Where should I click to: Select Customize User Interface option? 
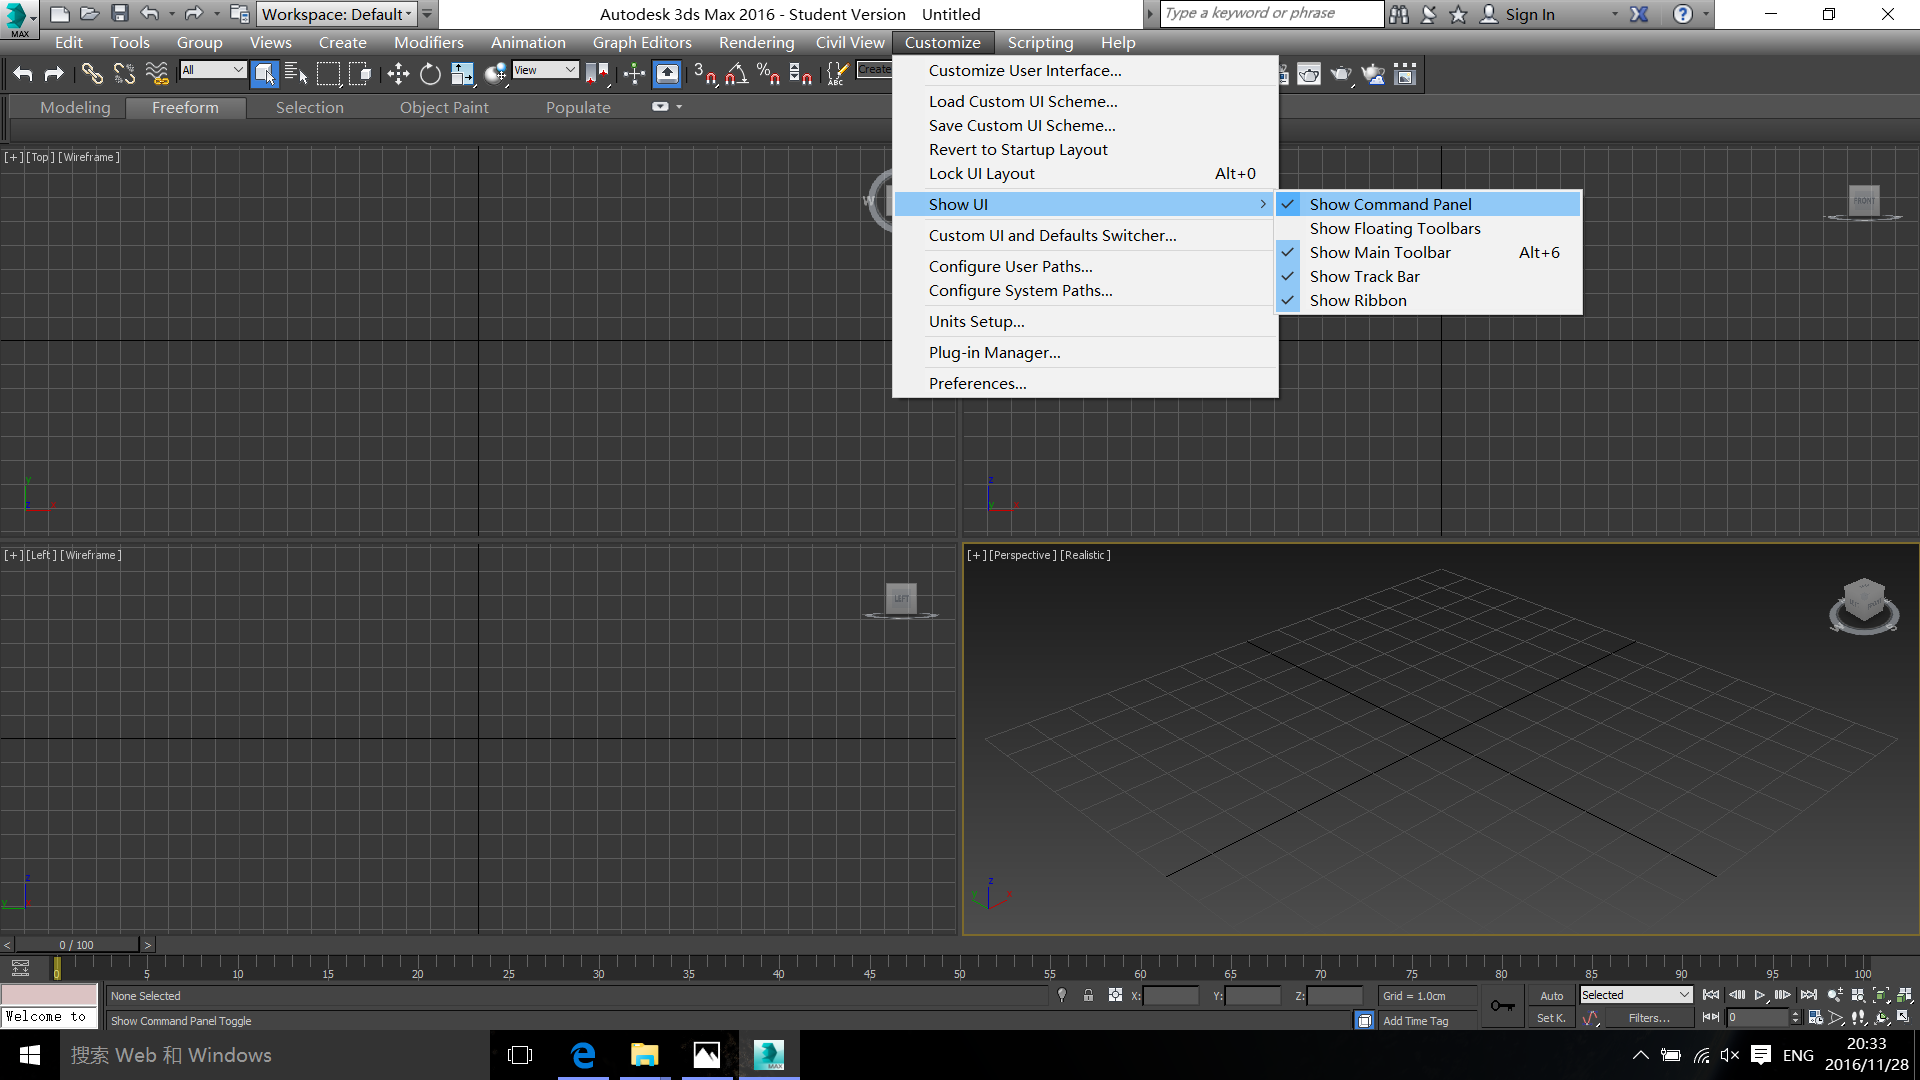tap(1026, 70)
